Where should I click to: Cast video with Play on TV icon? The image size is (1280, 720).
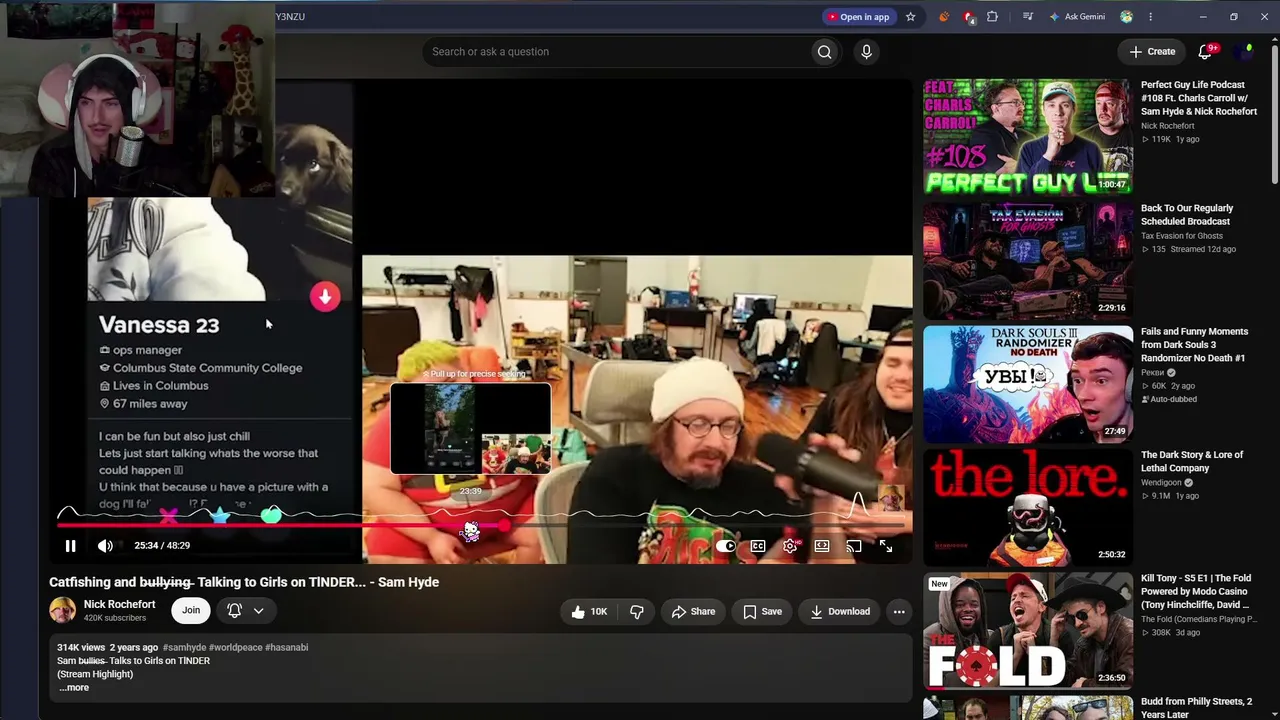click(x=854, y=546)
